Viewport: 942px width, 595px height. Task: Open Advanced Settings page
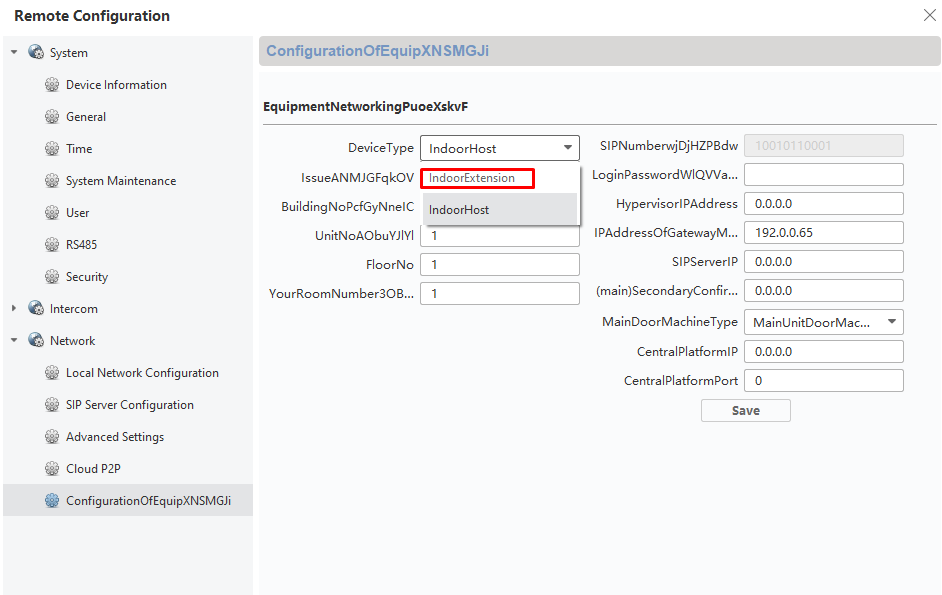tap(115, 436)
